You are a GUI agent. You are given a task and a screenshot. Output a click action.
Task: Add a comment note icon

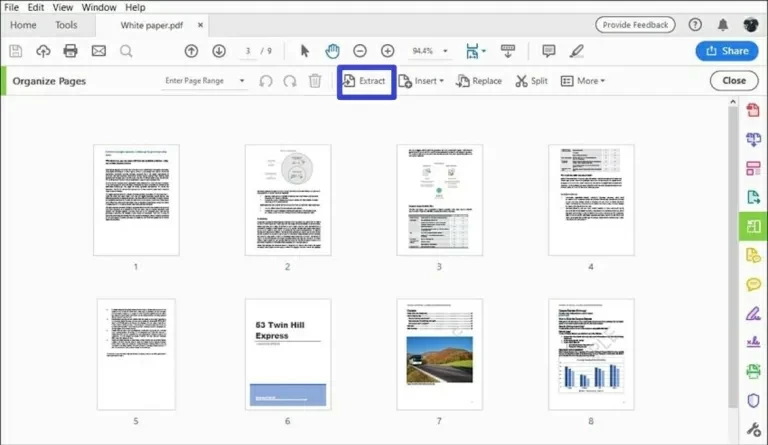coord(549,51)
